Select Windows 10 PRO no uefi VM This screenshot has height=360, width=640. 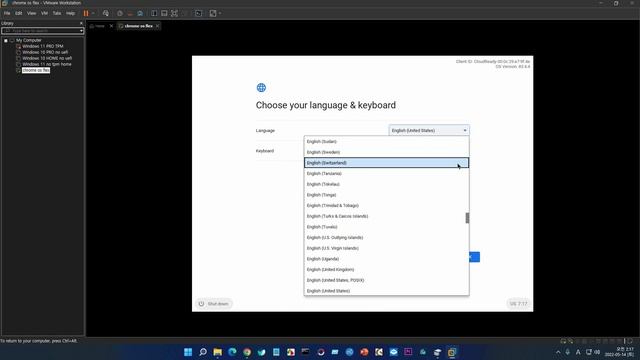(45, 52)
